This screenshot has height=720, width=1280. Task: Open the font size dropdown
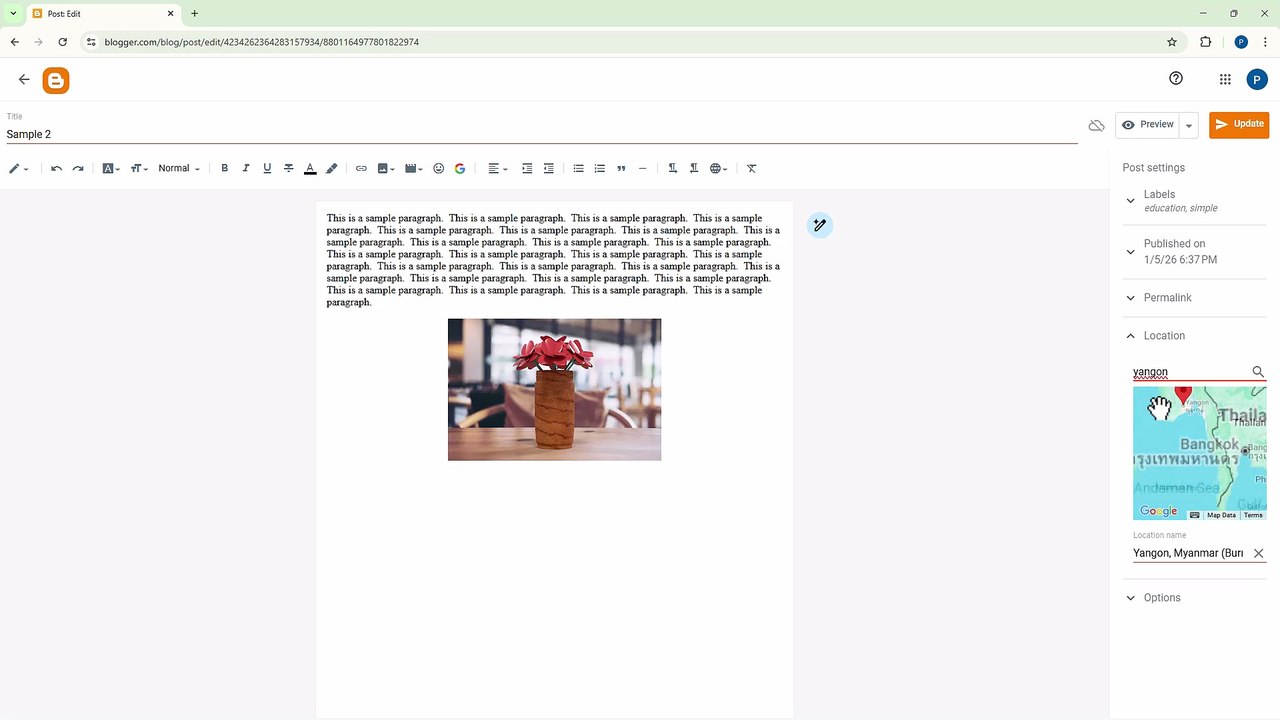point(139,169)
